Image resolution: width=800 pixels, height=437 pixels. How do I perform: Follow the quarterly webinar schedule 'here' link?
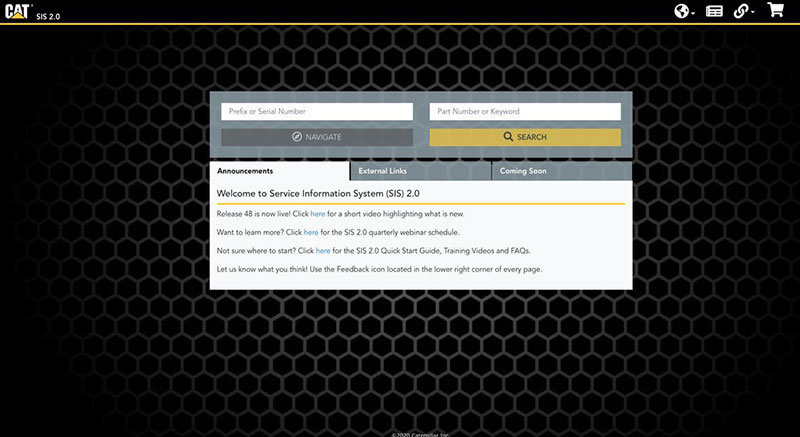311,232
